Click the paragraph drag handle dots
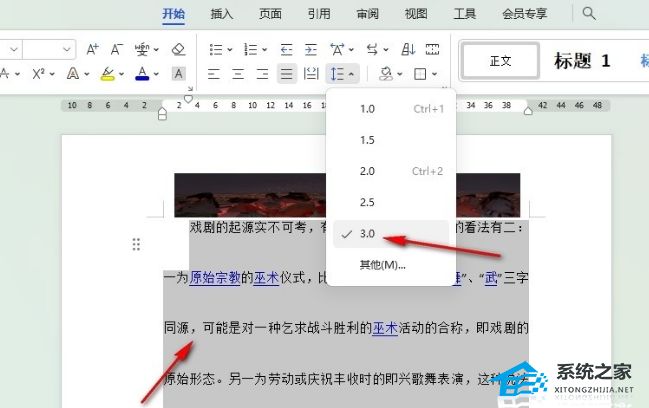The height and width of the screenshot is (408, 649). pos(136,245)
